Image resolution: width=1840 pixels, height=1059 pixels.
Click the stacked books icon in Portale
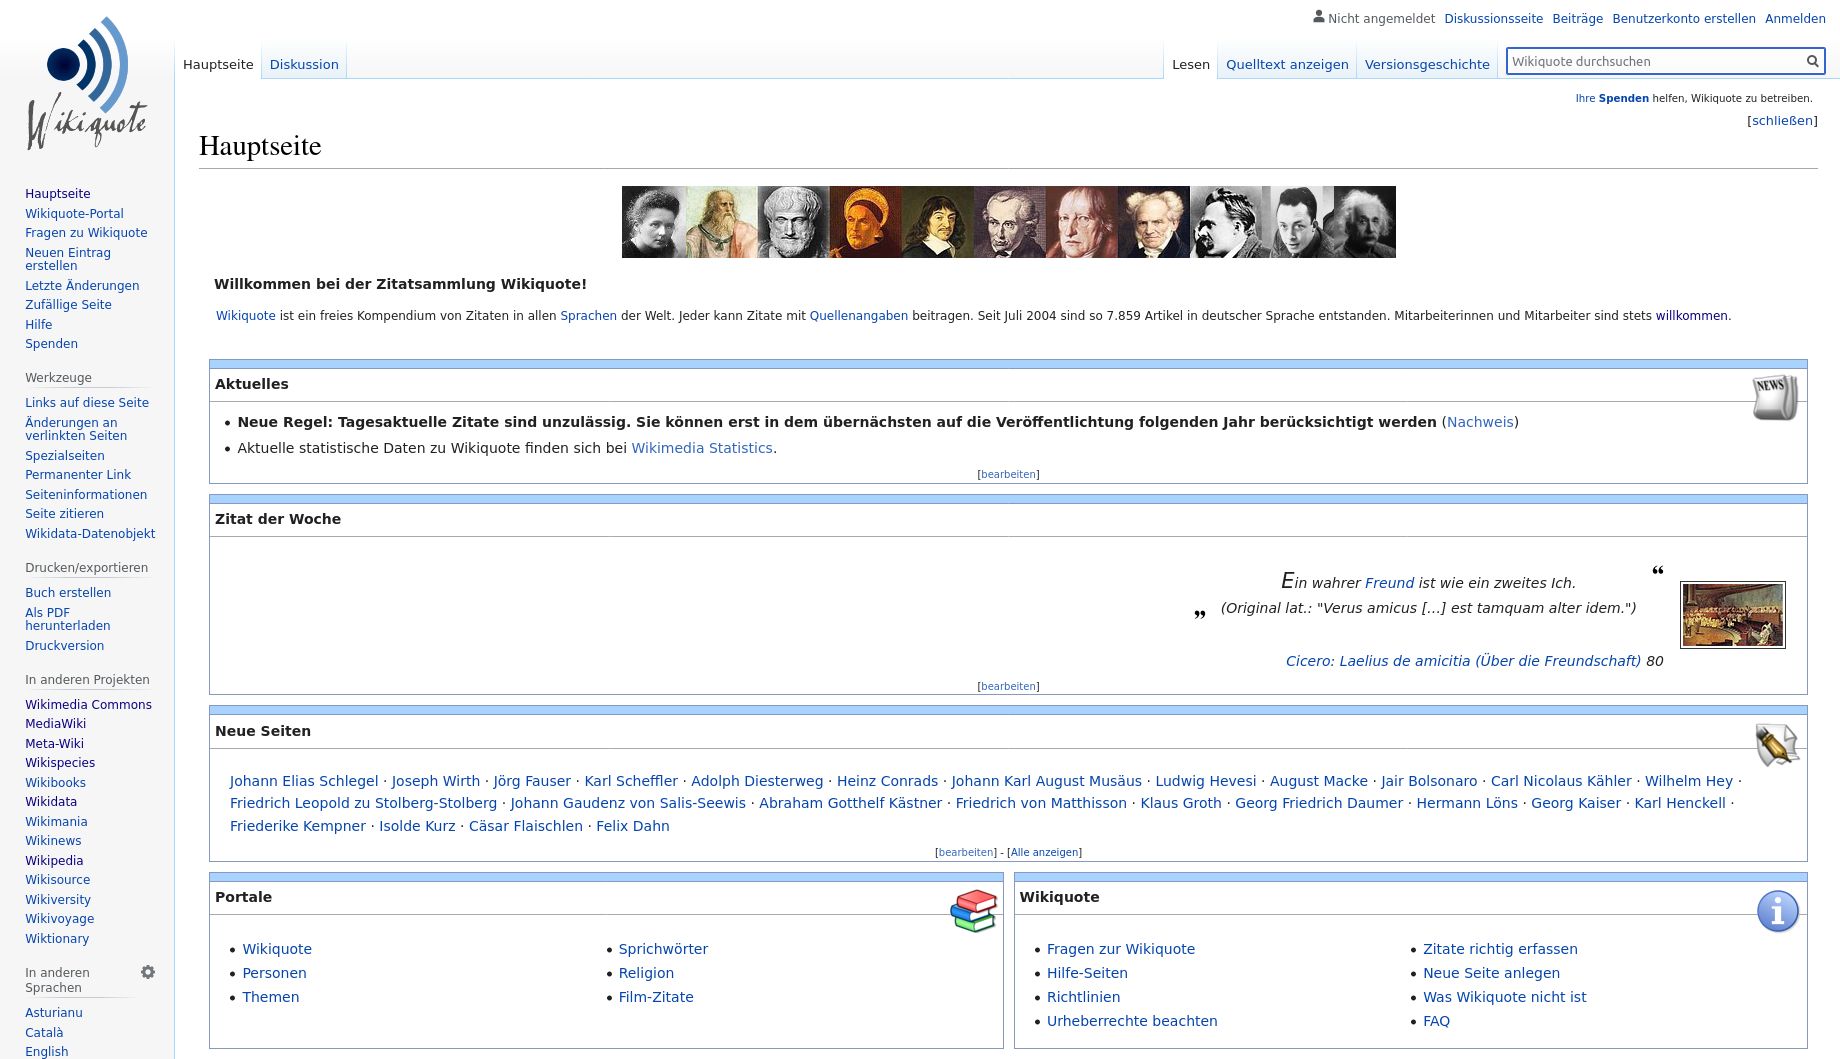click(974, 911)
